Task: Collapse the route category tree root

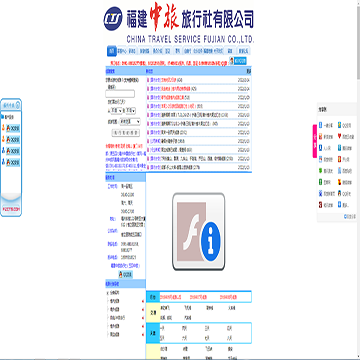Action: coord(107,293)
